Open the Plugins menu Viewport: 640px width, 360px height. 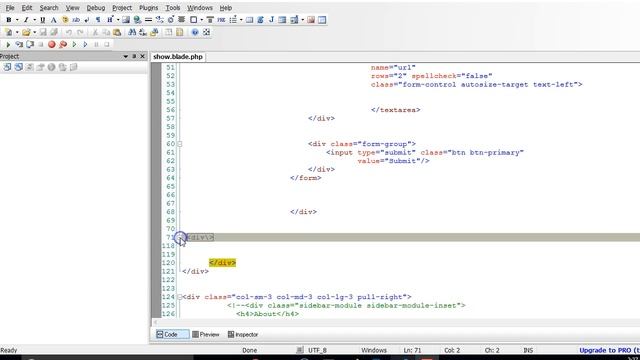148,8
